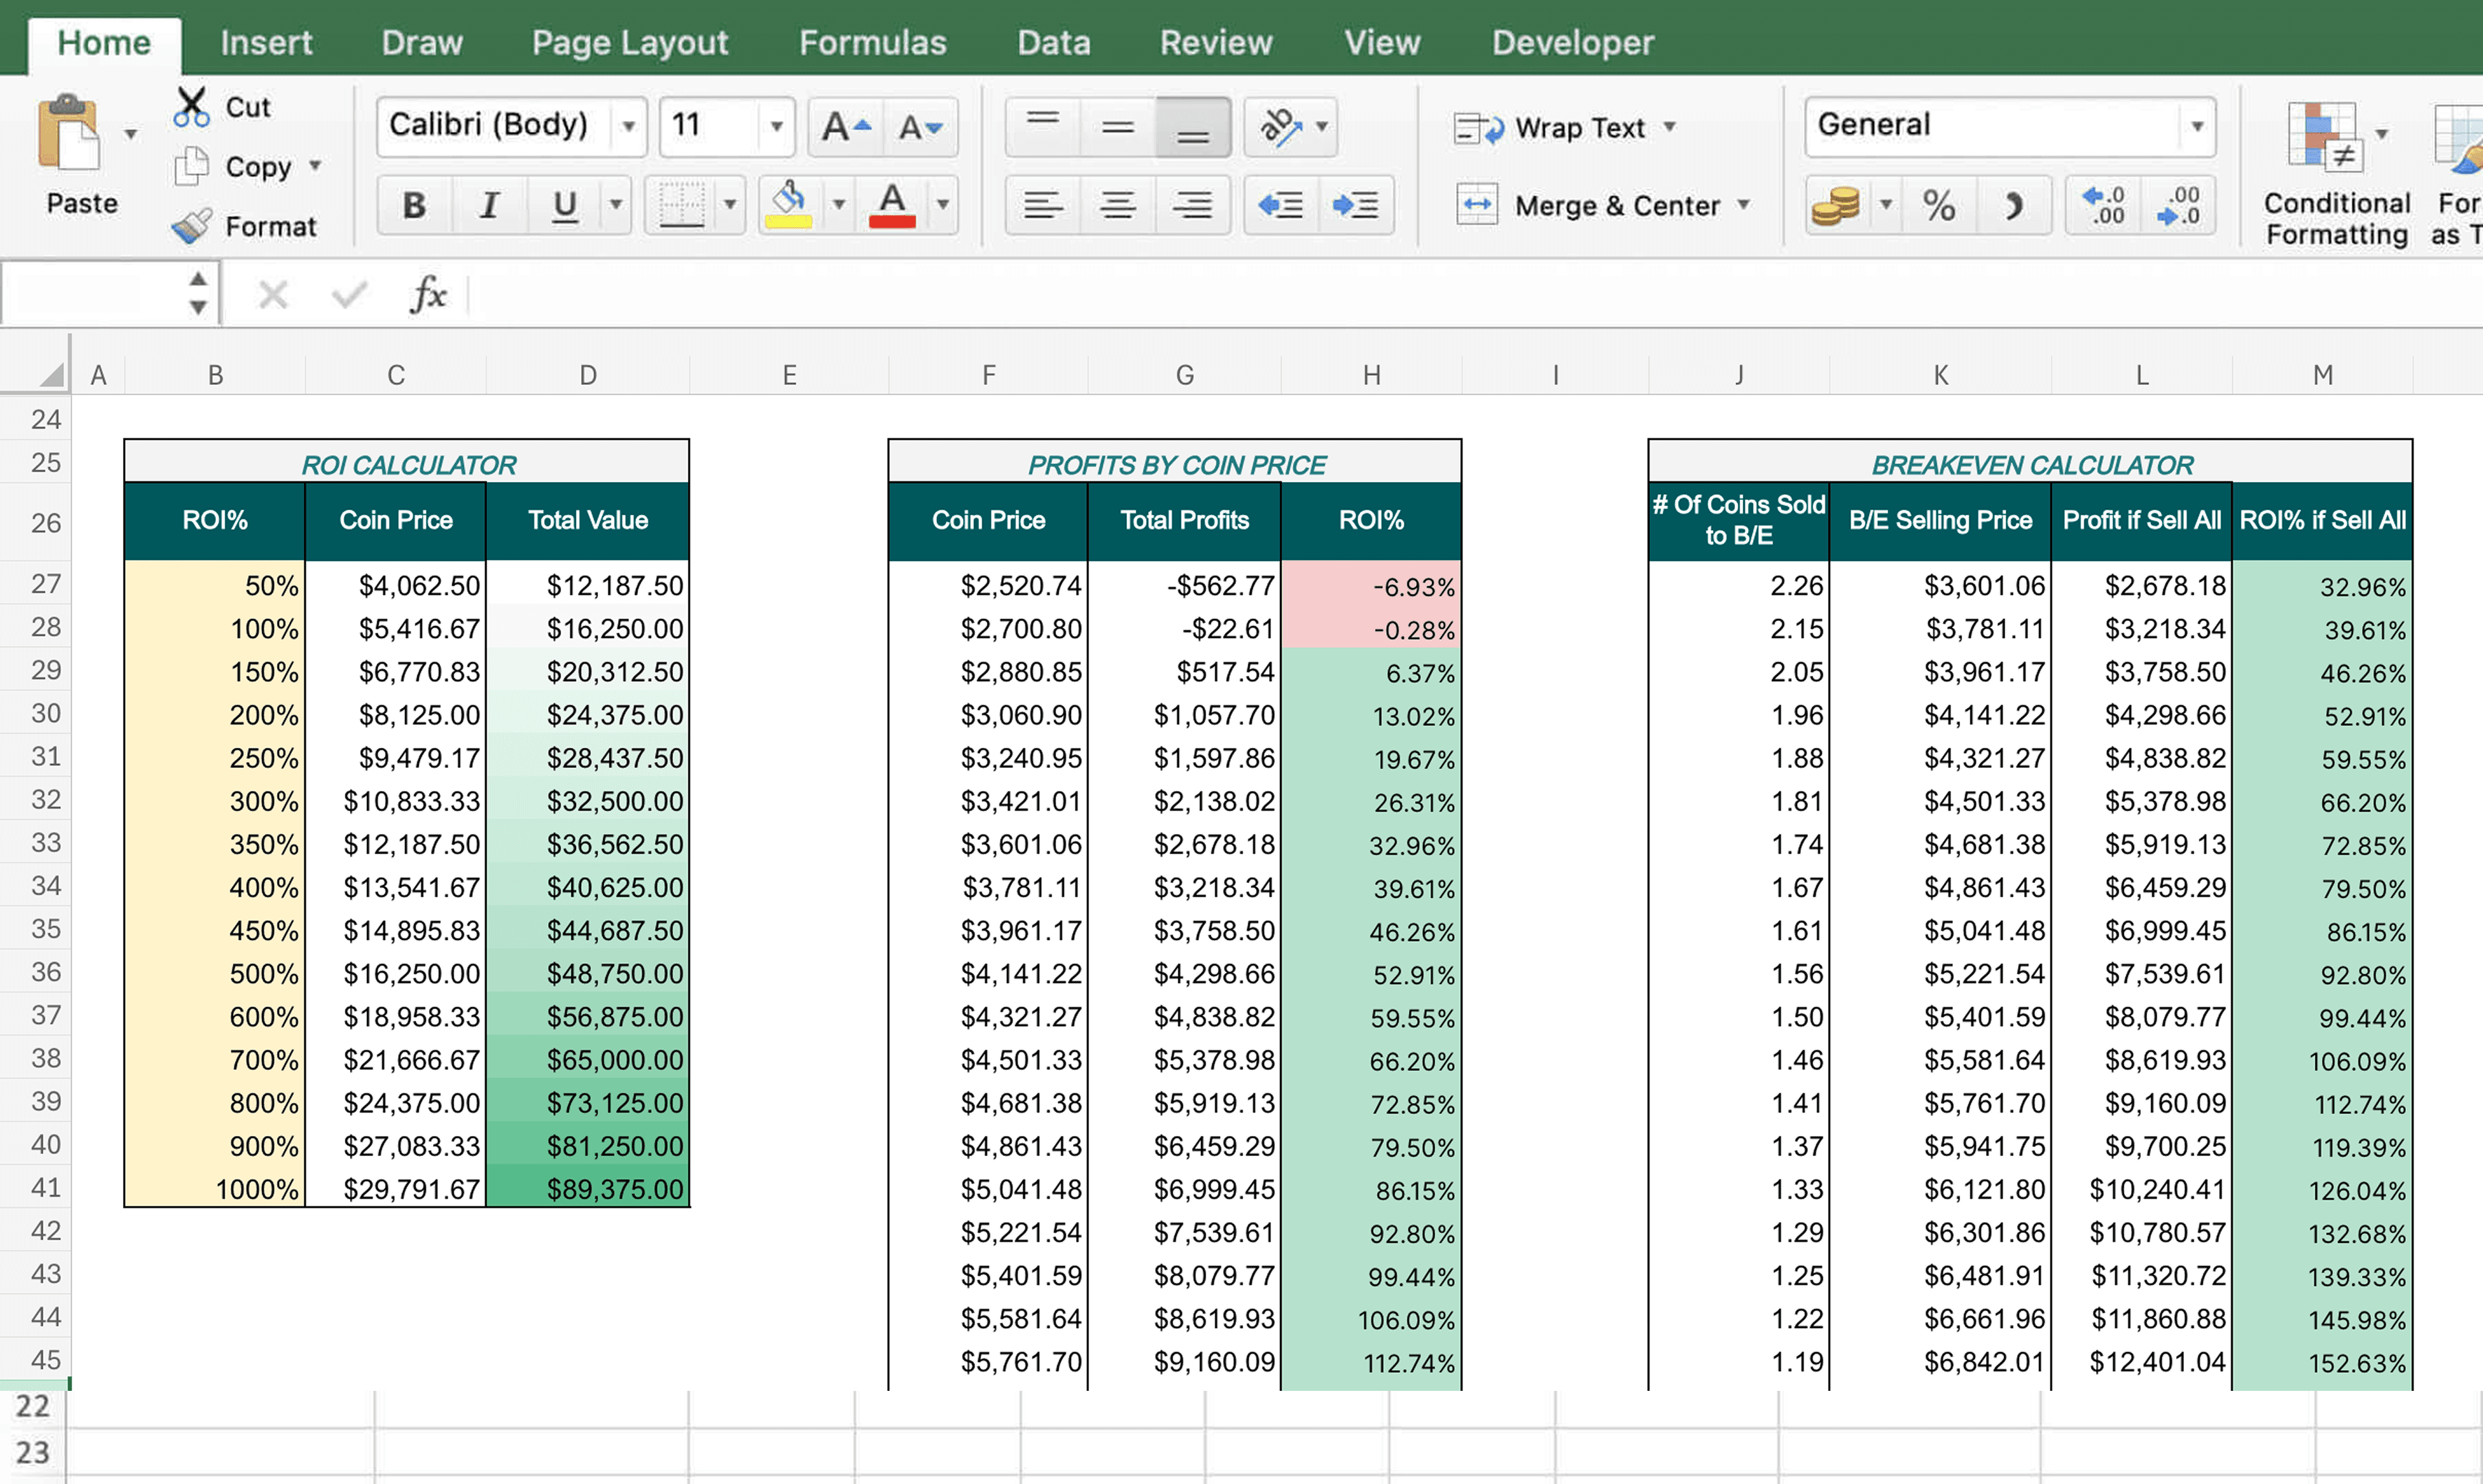Apply Comma style formatting
Viewport: 2483px width, 1484px height.
tap(2015, 205)
